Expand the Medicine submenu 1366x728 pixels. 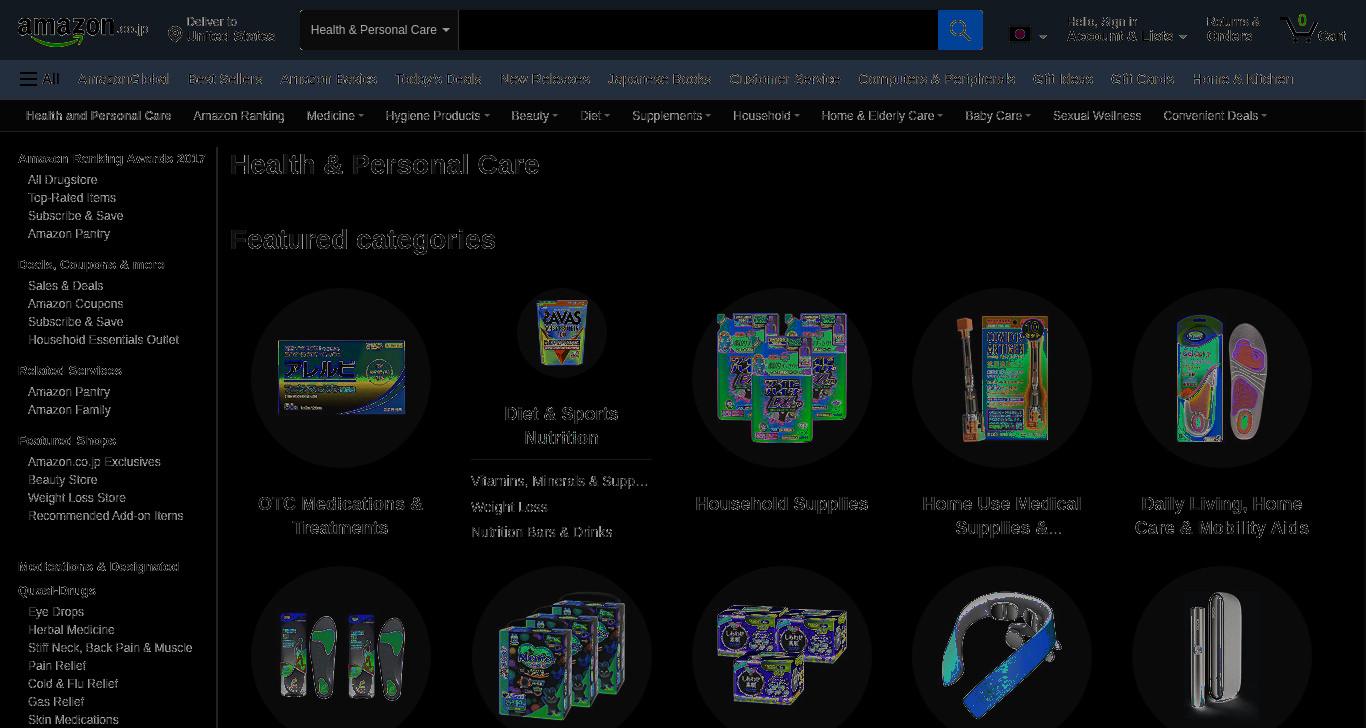pyautogui.click(x=335, y=116)
